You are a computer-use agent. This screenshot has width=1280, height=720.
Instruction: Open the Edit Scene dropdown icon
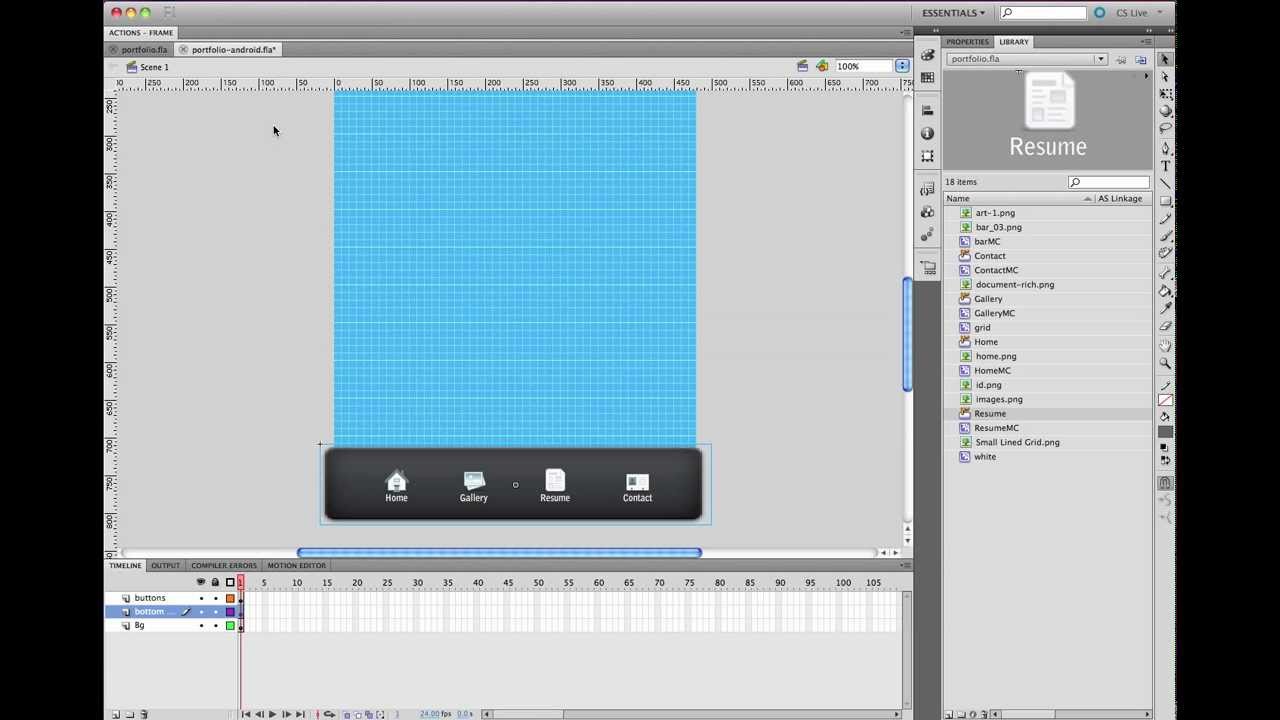802,66
